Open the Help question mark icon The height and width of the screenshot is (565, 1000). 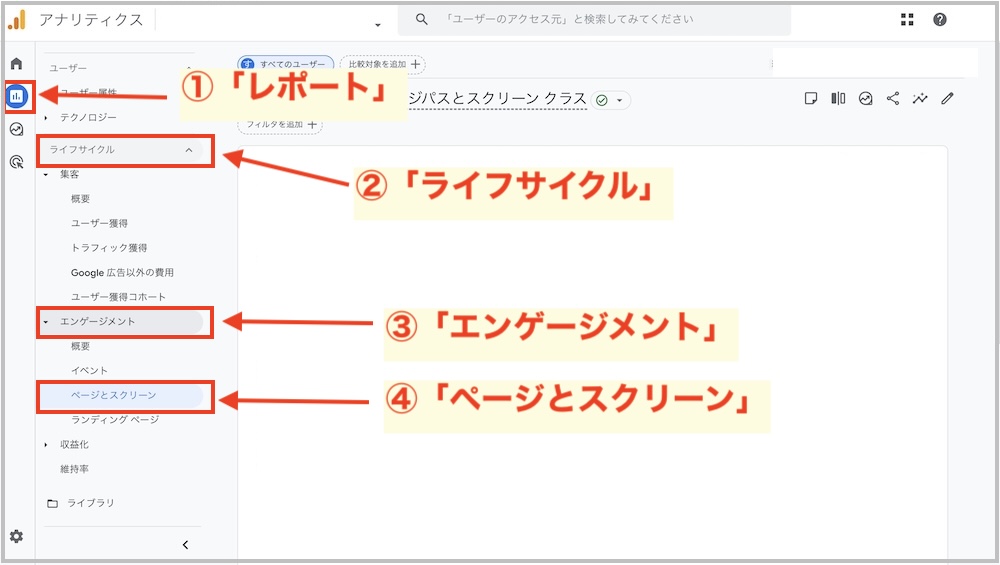tap(939, 20)
